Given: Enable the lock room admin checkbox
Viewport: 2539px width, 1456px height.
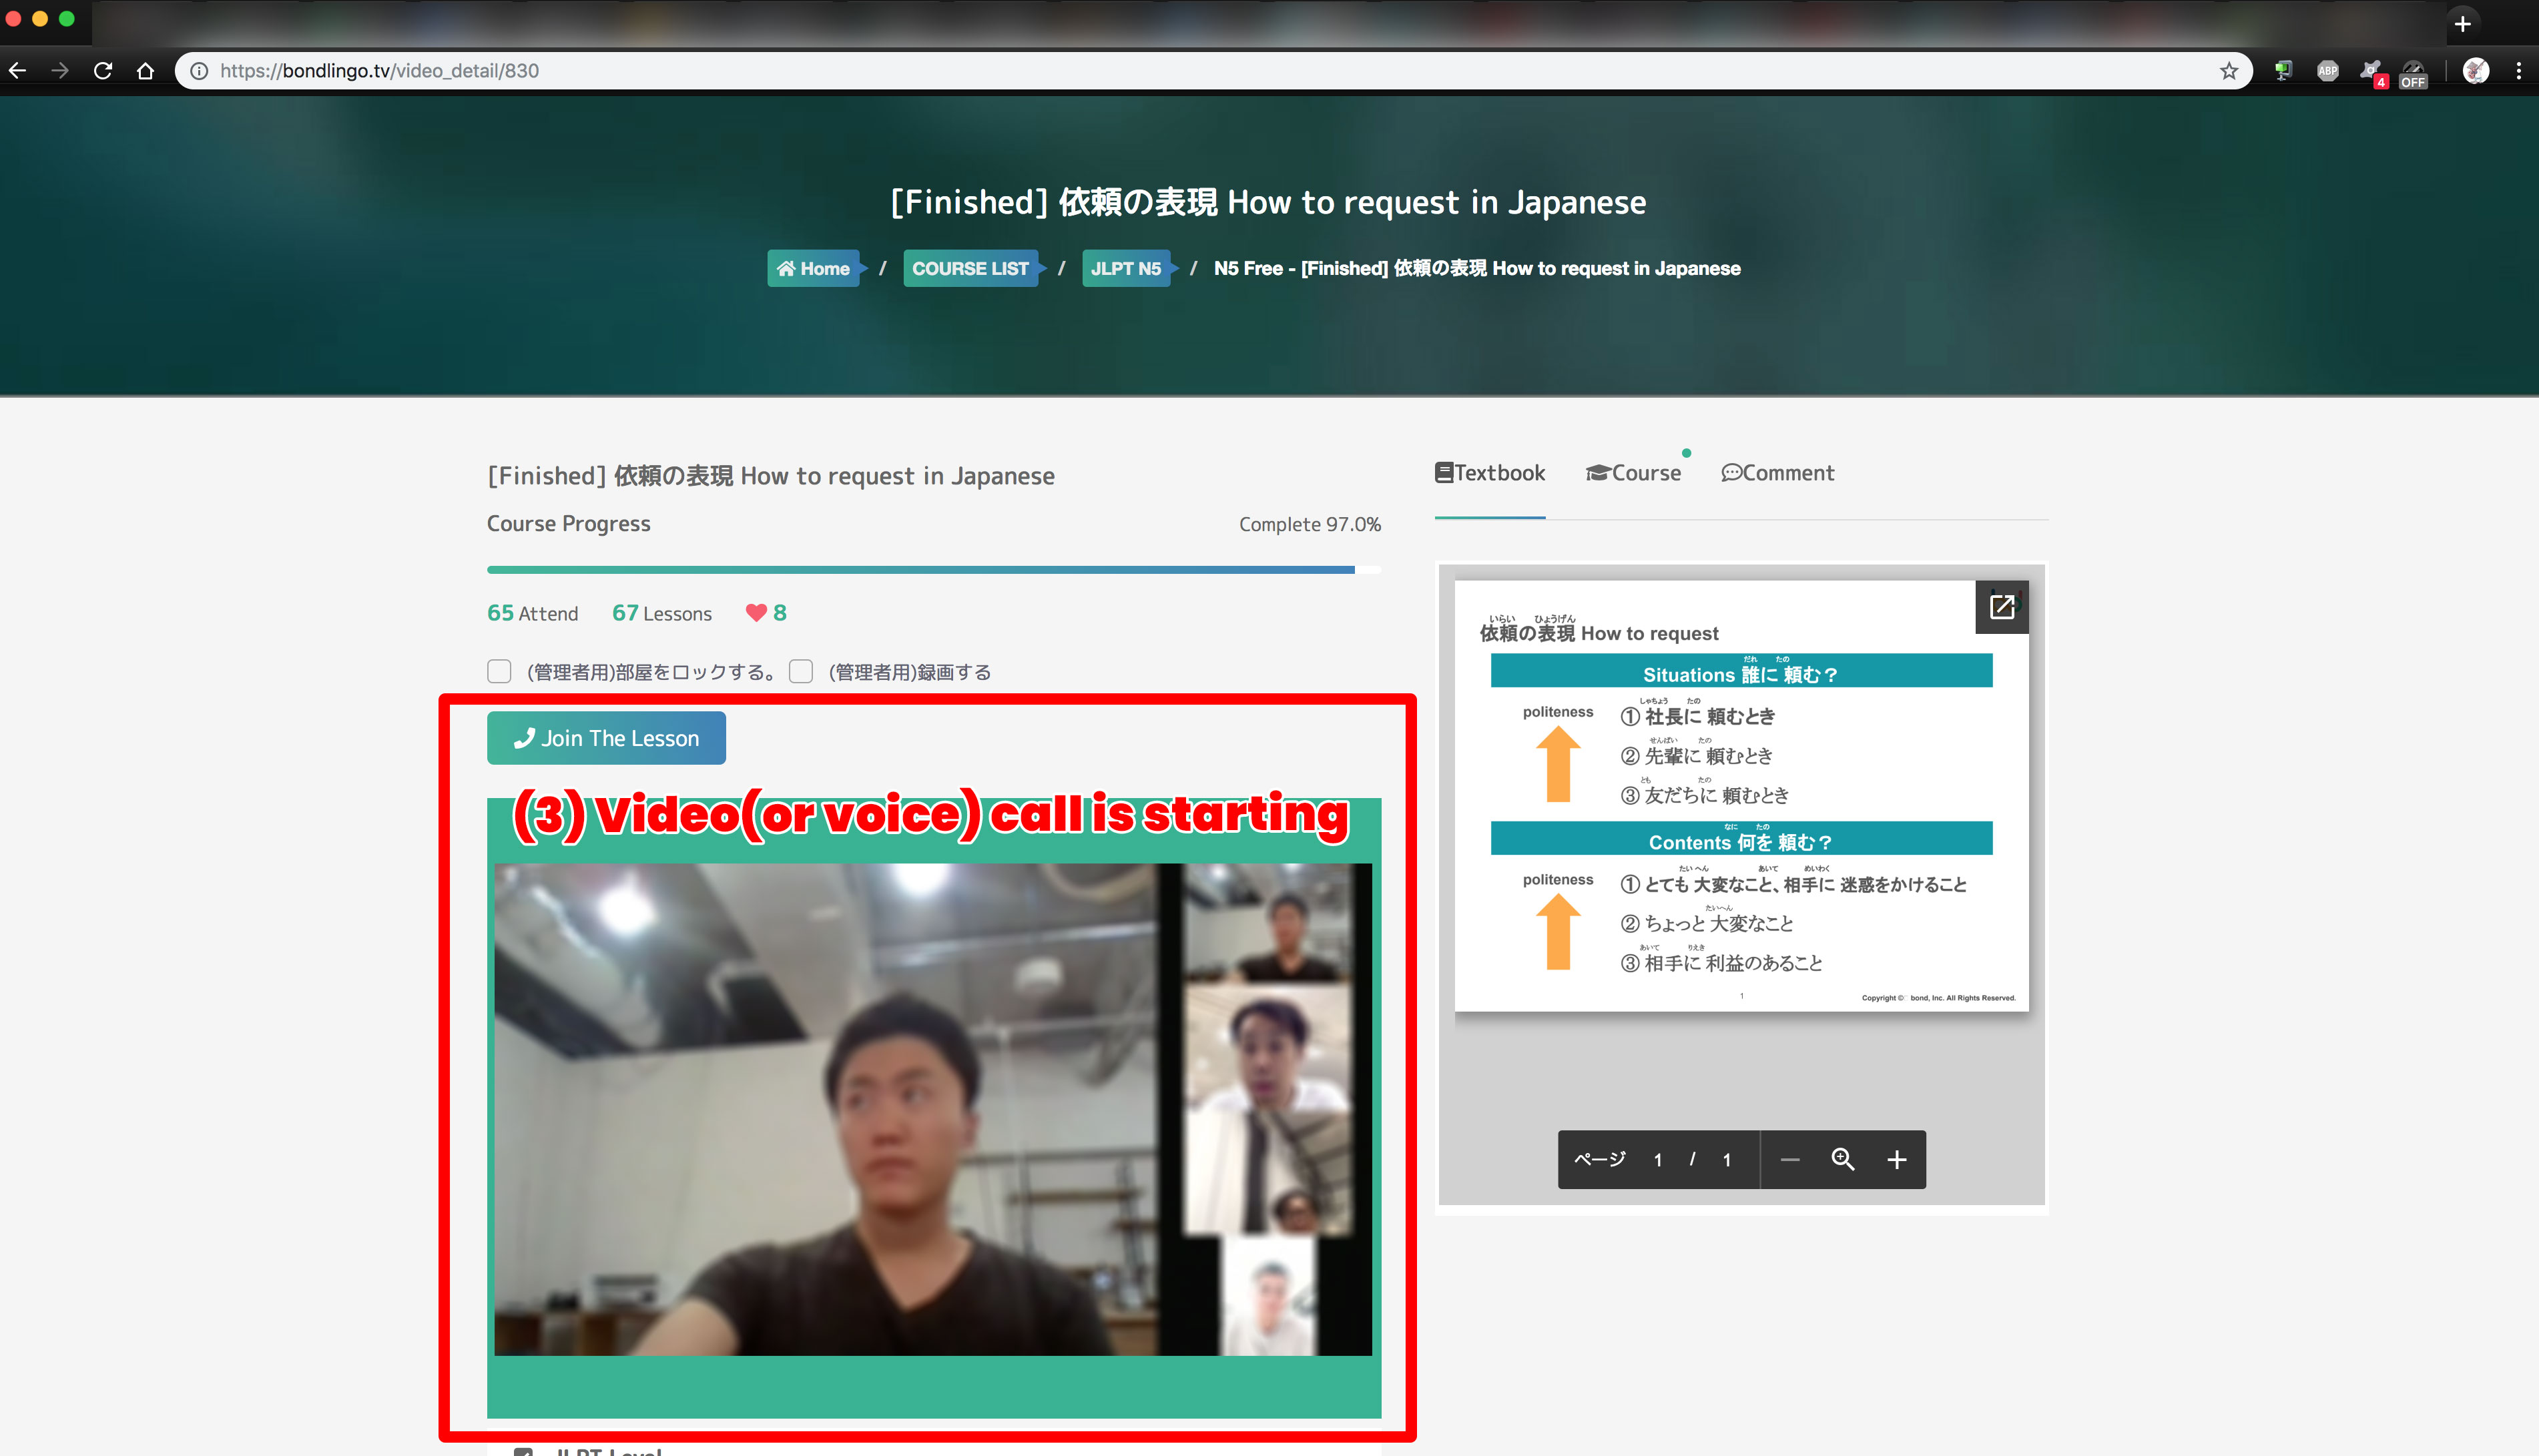Looking at the screenshot, I should [x=499, y=671].
